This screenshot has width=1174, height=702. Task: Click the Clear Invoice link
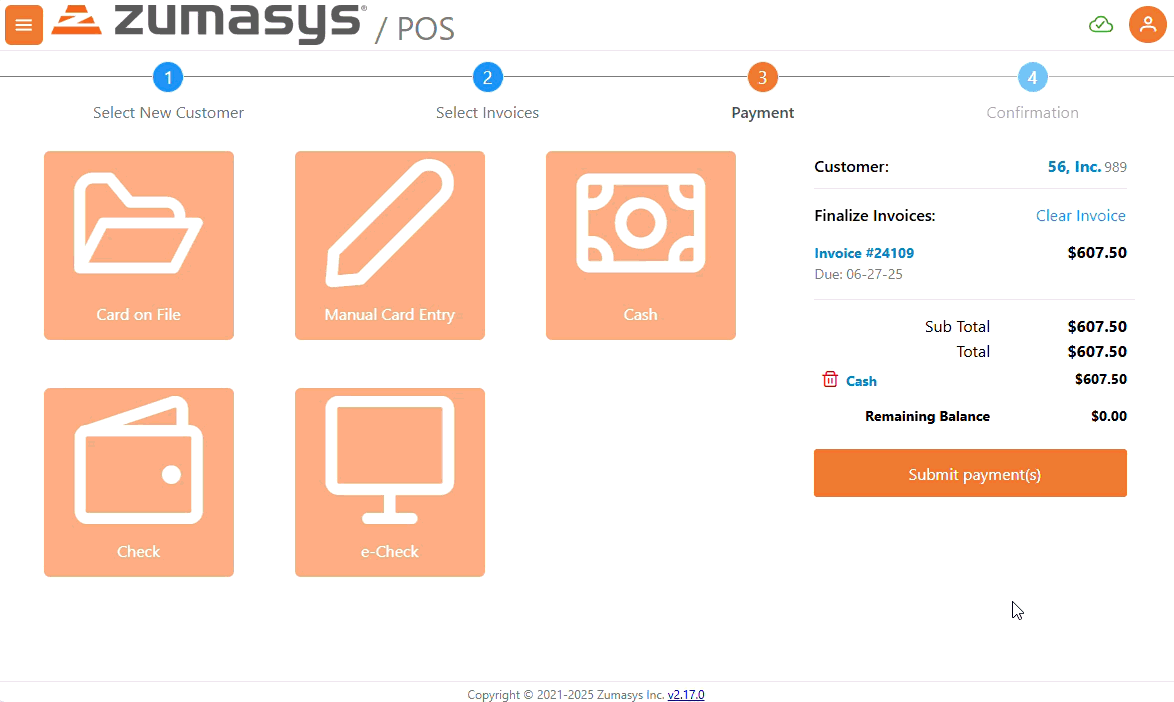coord(1080,216)
